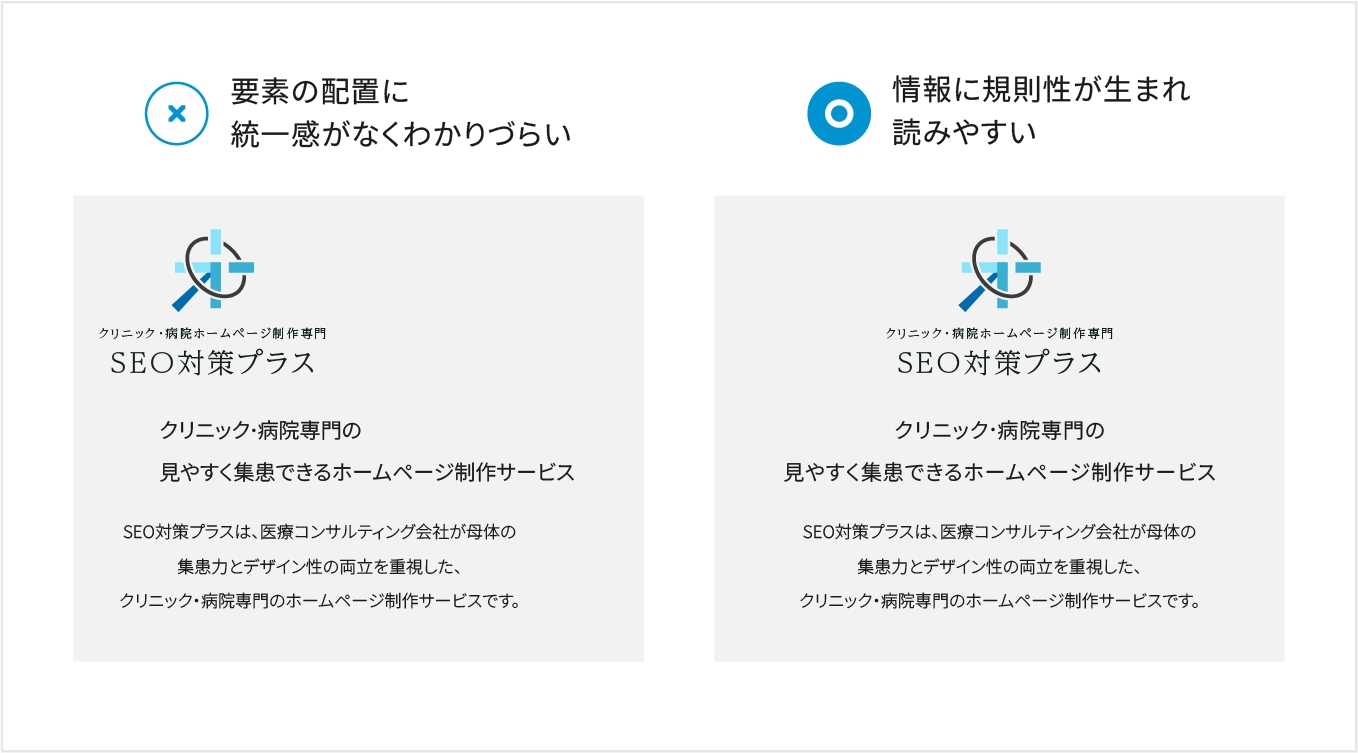Click the 集患力とデザイン性 line in the misaligned card

(x=318, y=567)
